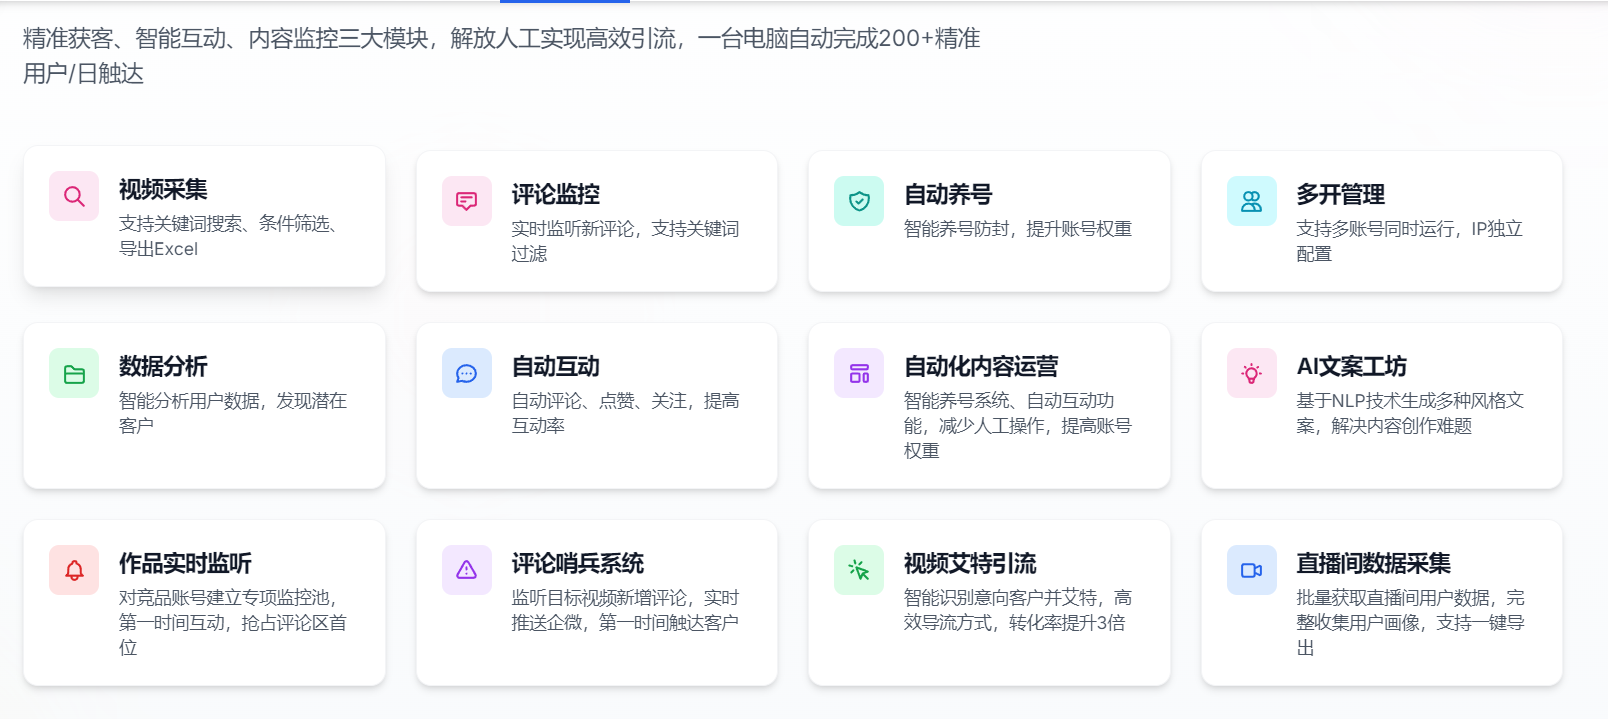Select the 自动养号 feature heading
Image resolution: width=1608 pixels, height=719 pixels.
point(948,194)
